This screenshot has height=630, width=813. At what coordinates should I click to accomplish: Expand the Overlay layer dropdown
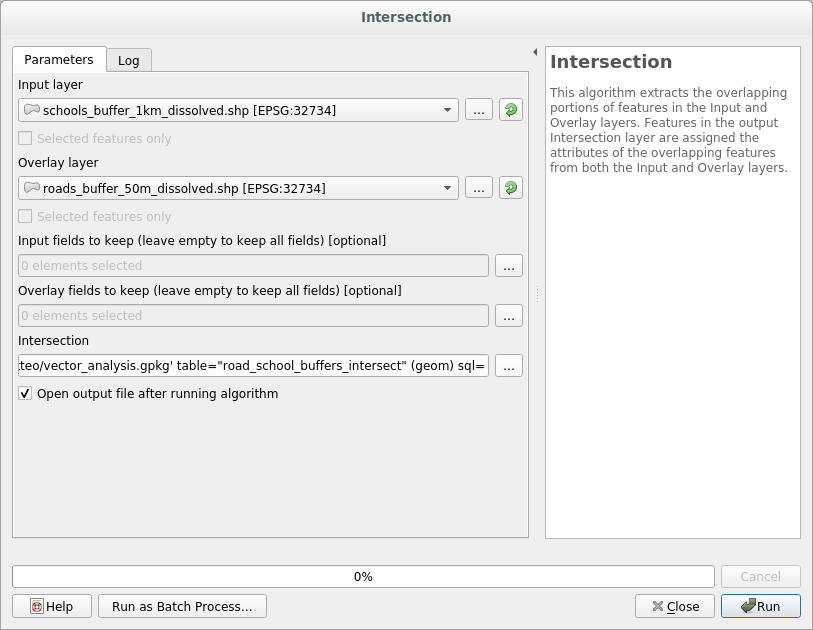445,188
